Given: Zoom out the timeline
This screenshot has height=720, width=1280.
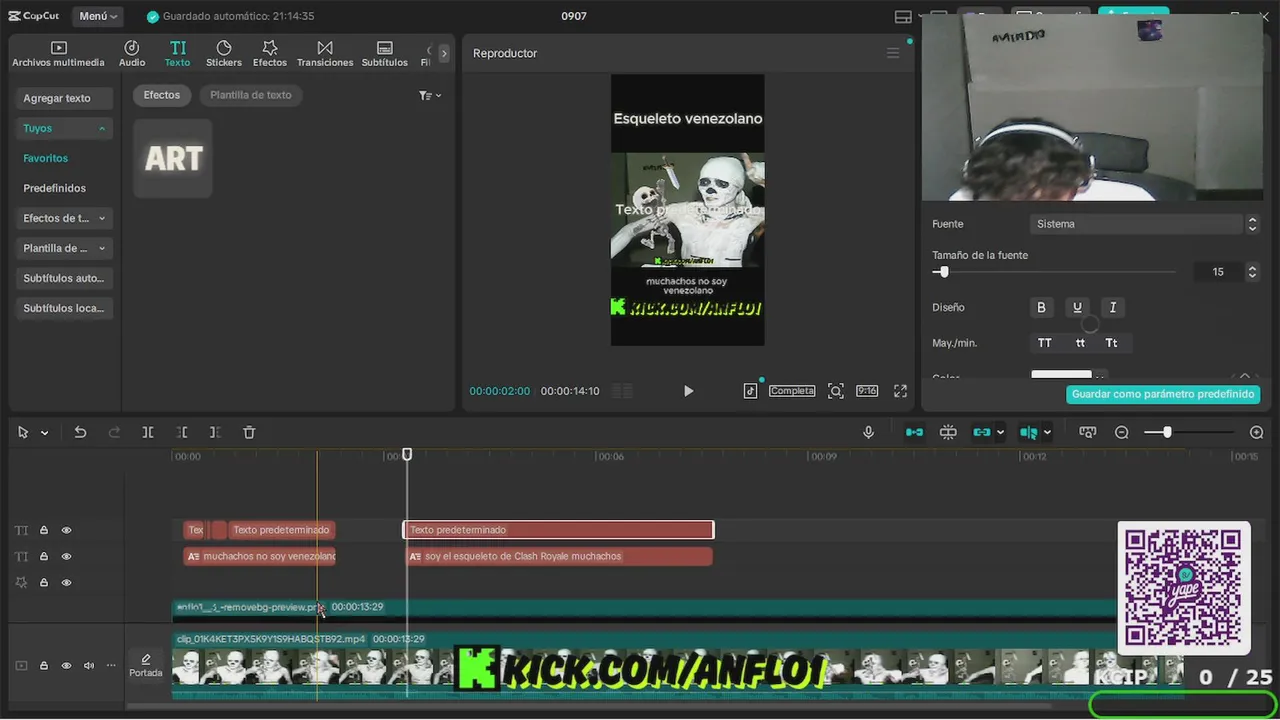Looking at the screenshot, I should (1122, 432).
